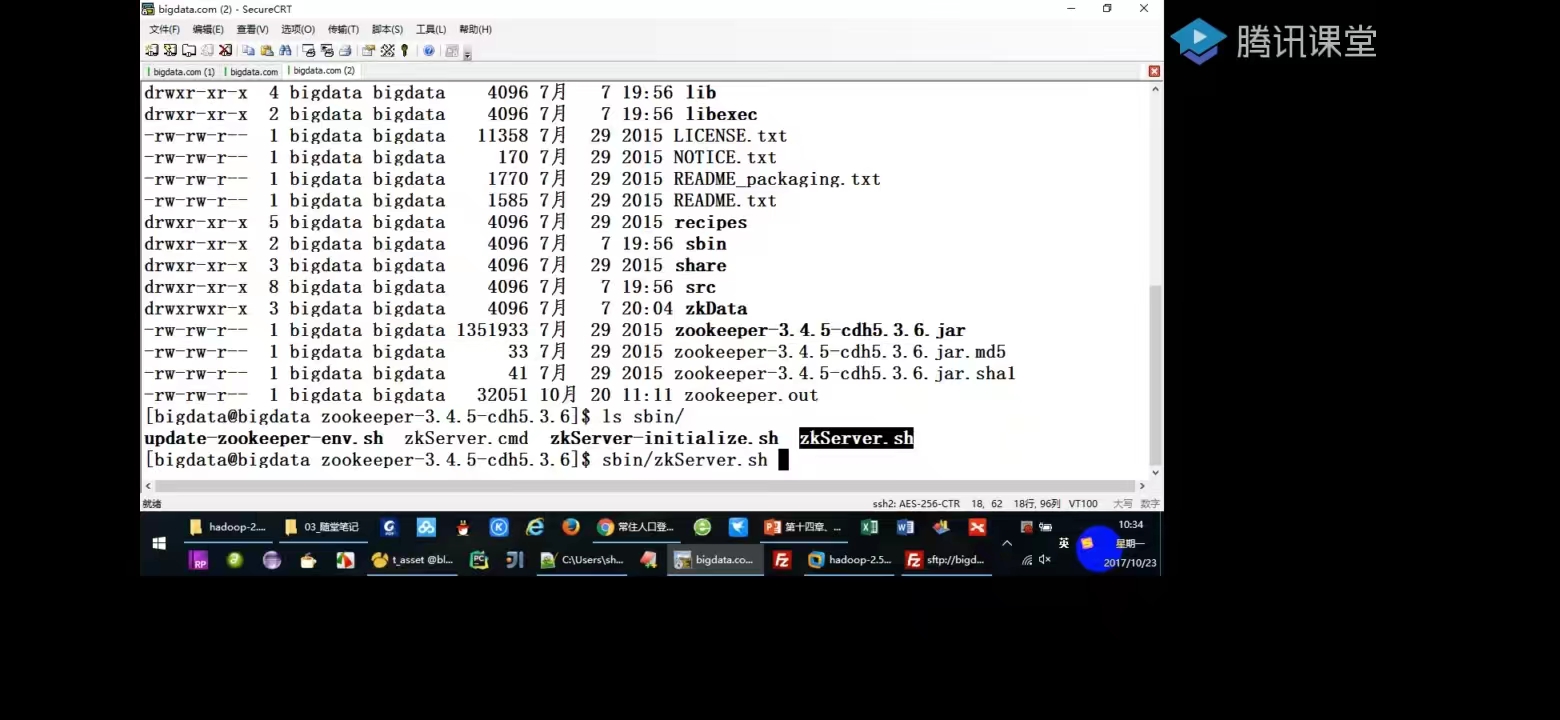The image size is (1560, 720).
Task: Click the ssh2: AES-256-CTR status bar entry
Action: tap(916, 504)
